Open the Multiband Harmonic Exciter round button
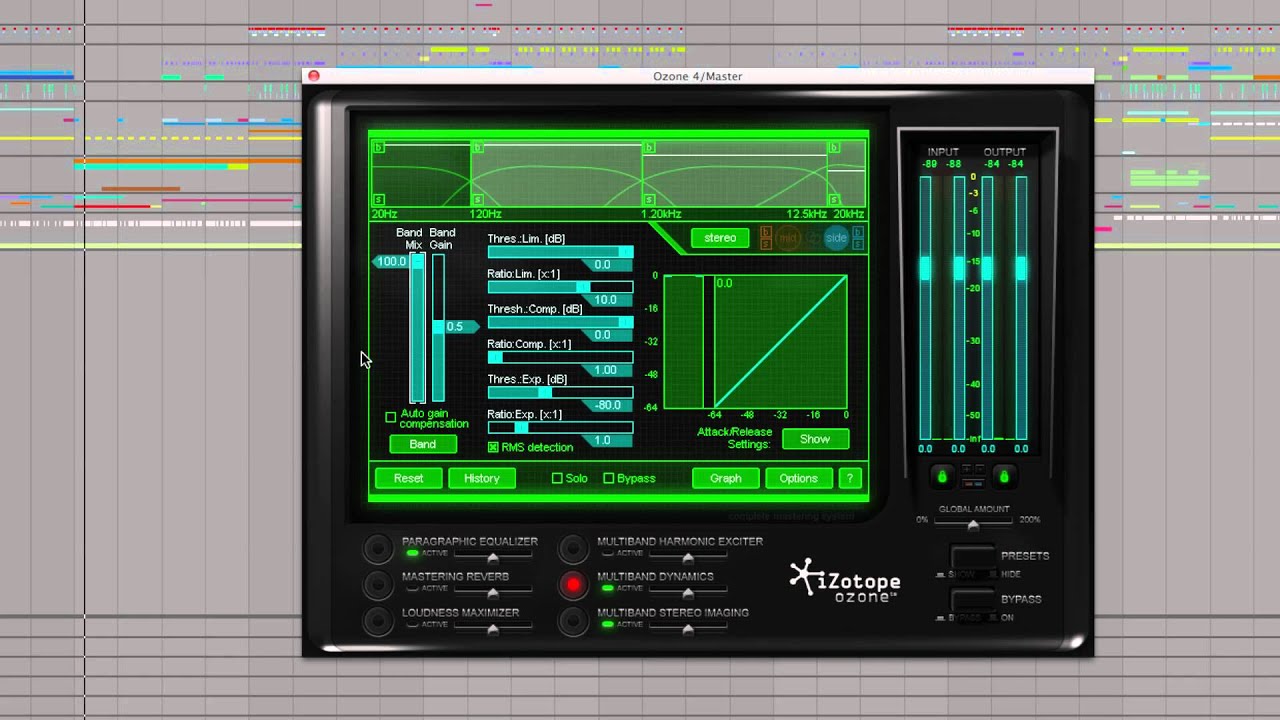Screen dimensions: 1280x720 (x=573, y=549)
